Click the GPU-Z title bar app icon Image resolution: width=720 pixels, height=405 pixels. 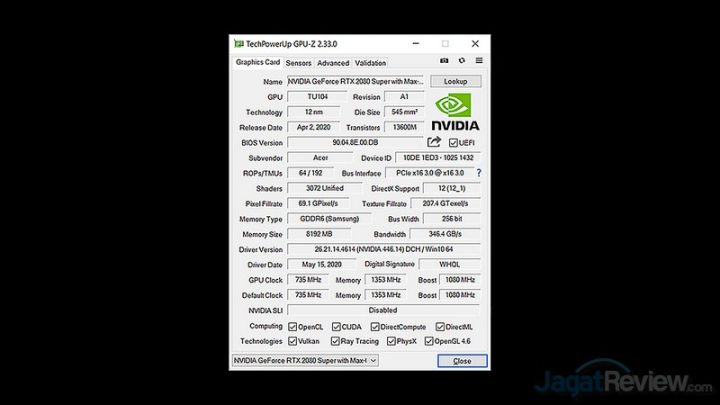239,44
